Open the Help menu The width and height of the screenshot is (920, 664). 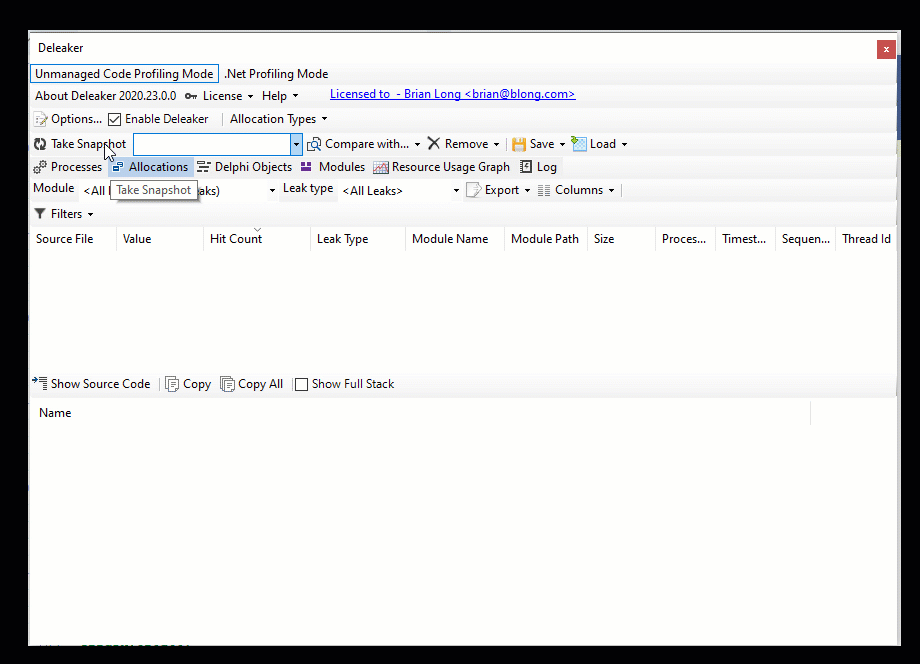[x=280, y=96]
